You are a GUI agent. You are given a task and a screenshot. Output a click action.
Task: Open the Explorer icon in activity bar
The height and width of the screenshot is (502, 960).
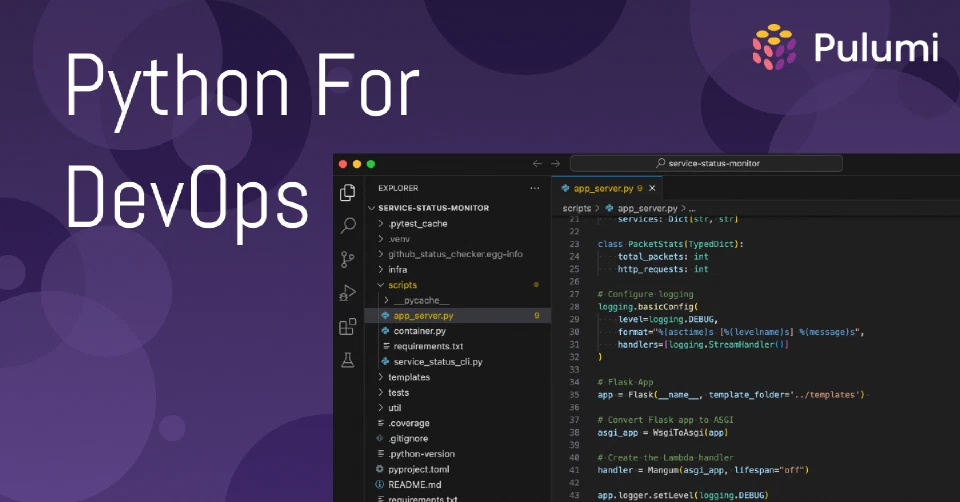point(347,193)
